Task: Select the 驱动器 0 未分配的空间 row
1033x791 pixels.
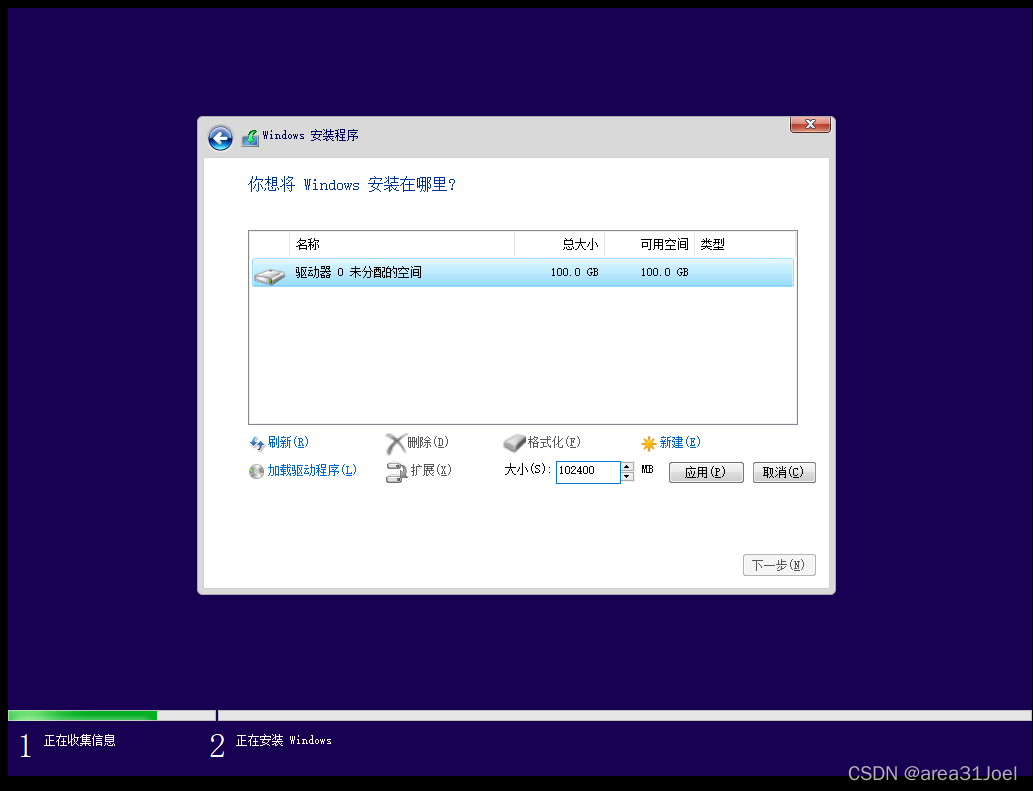Action: 522,272
